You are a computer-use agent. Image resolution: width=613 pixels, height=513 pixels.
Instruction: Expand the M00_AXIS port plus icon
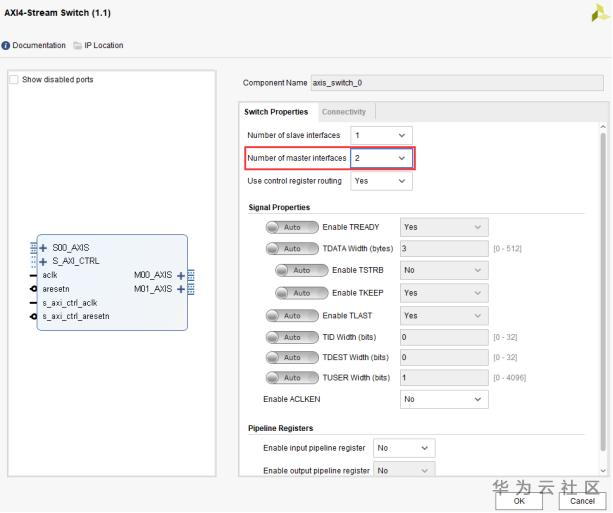[180, 274]
